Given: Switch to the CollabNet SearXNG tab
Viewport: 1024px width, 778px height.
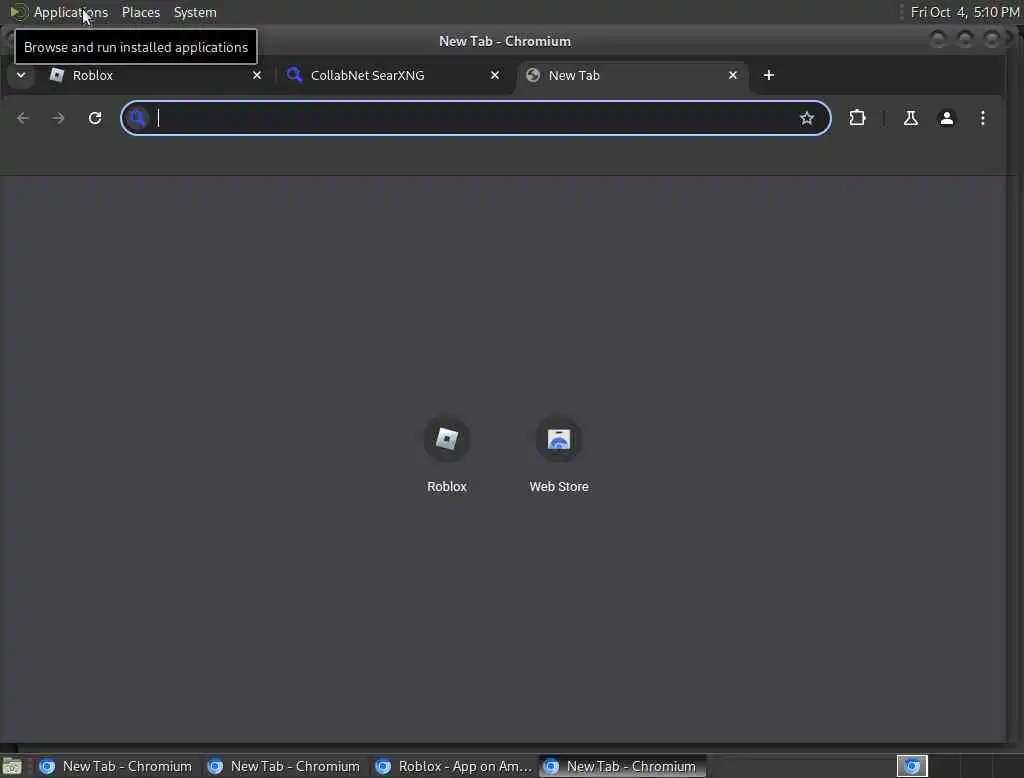Looking at the screenshot, I should (394, 75).
